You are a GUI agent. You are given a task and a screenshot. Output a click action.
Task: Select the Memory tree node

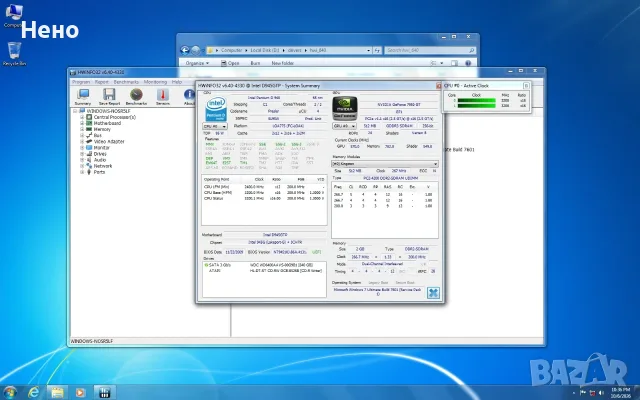(x=102, y=129)
